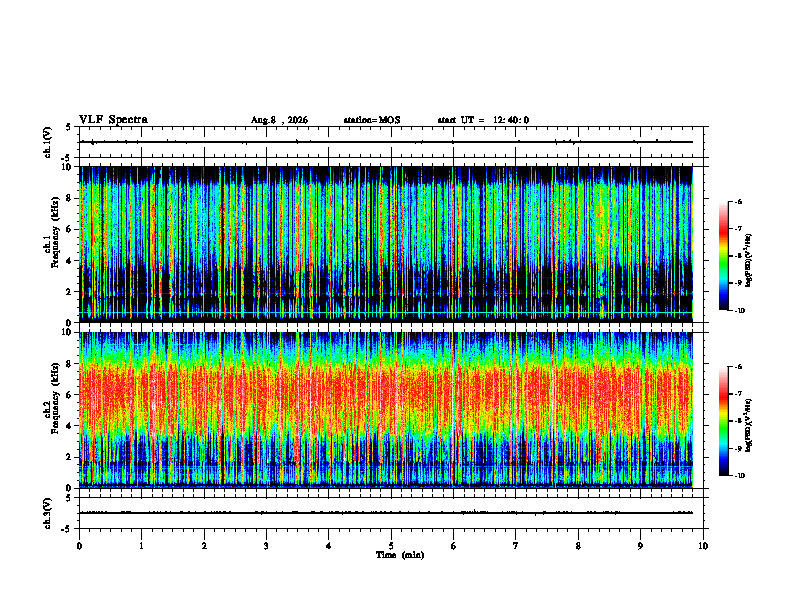This screenshot has width=792, height=612.
Task: Click the "-9" label on ch.2 color bar
Action: [738, 448]
